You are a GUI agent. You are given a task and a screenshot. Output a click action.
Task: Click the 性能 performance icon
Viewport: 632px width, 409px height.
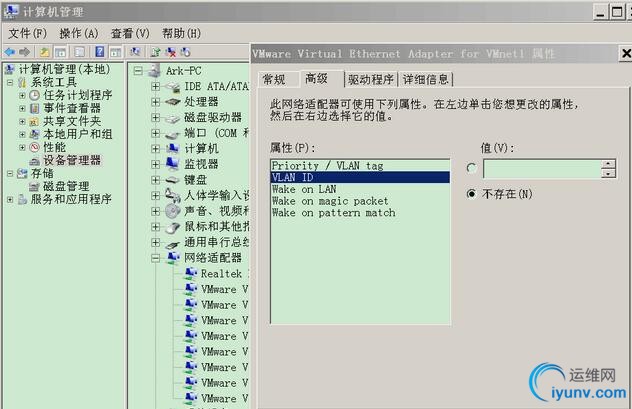[35, 147]
